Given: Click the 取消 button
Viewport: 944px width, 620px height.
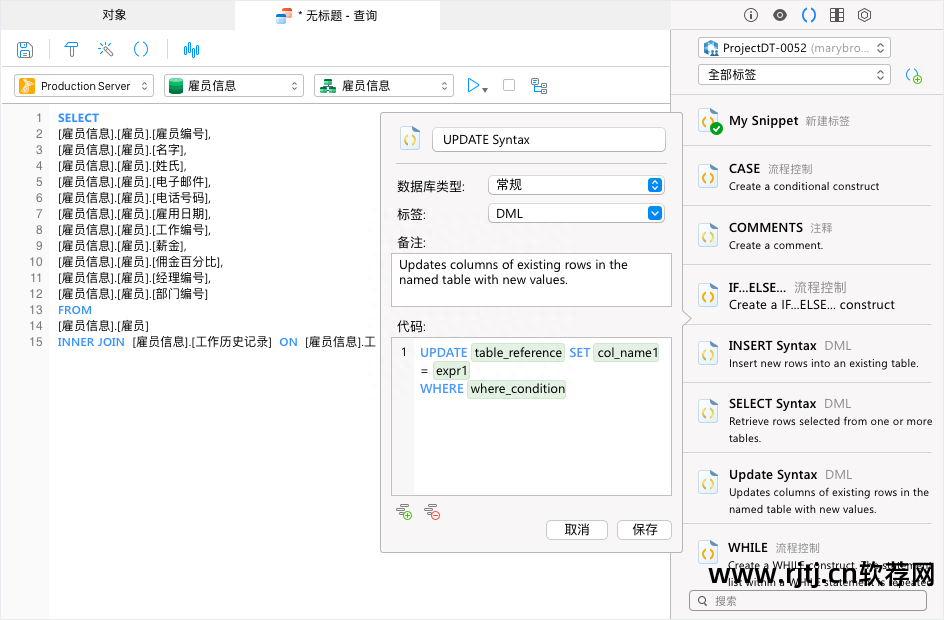Looking at the screenshot, I should [x=577, y=530].
